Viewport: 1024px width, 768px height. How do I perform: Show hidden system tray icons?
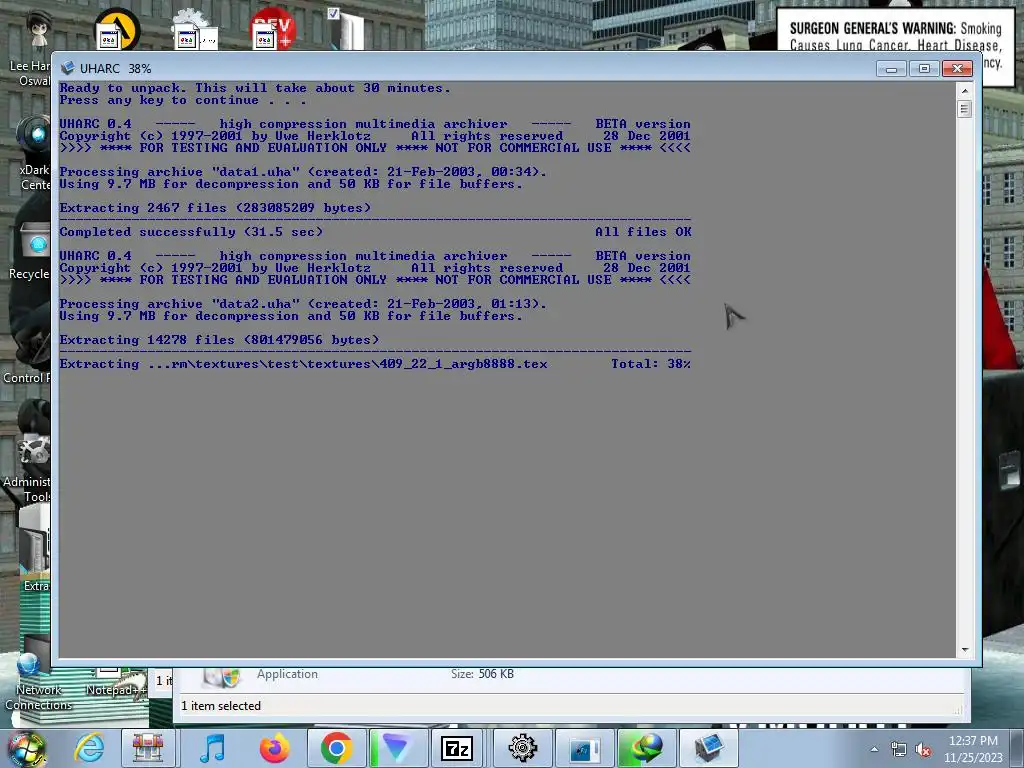coord(874,749)
